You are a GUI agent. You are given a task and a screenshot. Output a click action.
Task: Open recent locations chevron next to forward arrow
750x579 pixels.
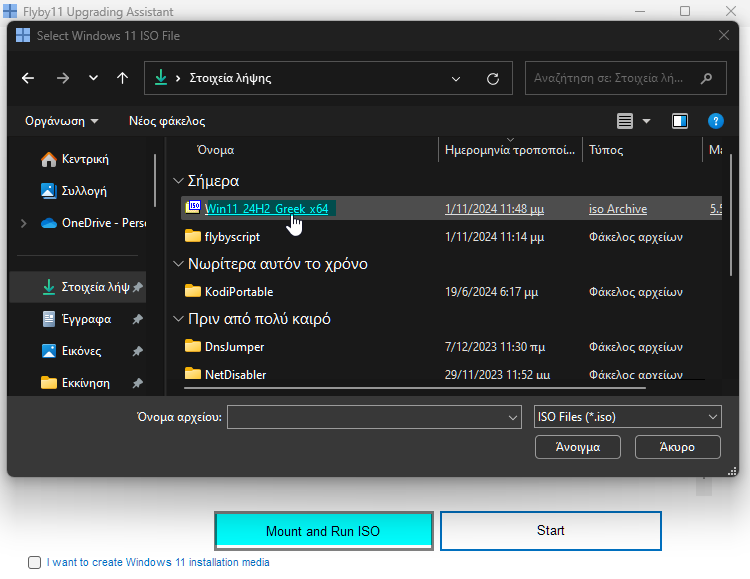pos(93,78)
